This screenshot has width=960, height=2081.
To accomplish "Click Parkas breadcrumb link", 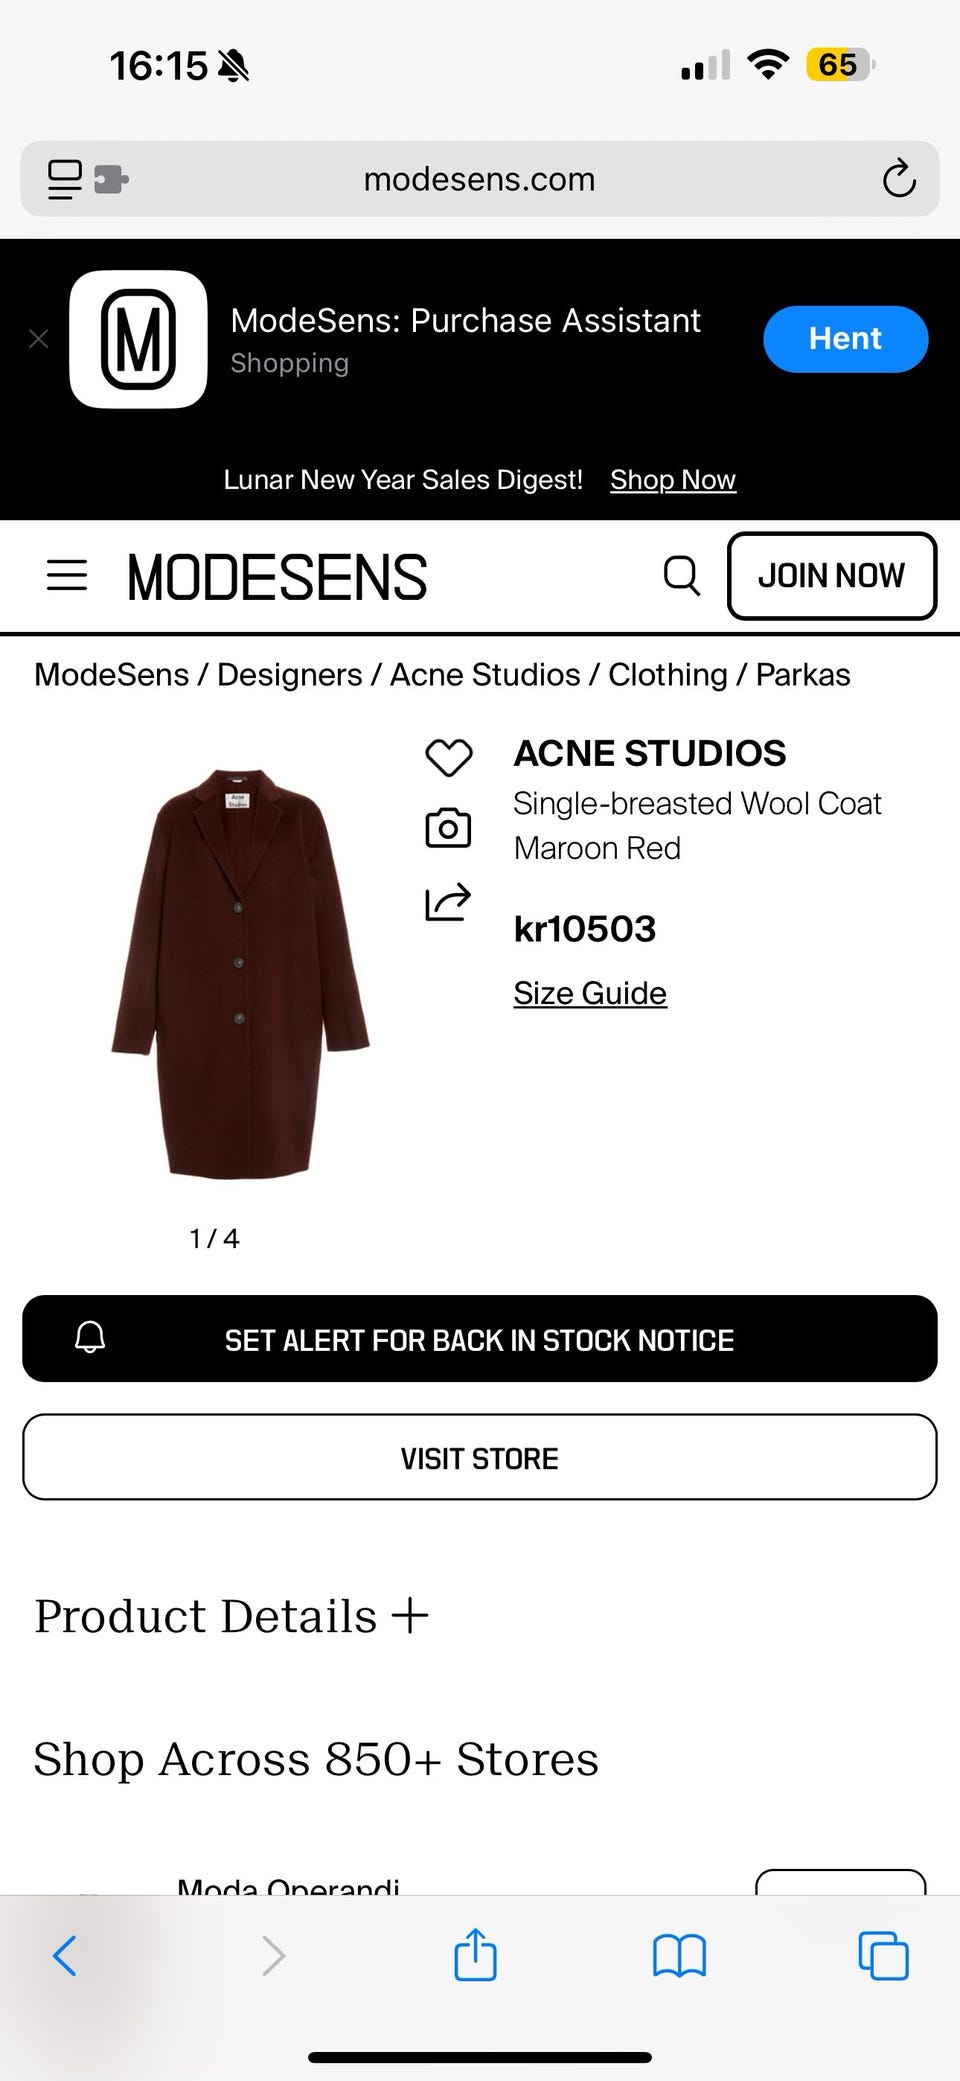I will pos(802,675).
